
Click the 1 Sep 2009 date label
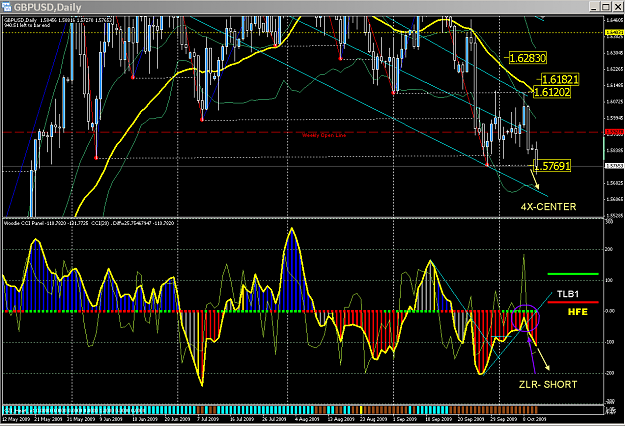coord(405,419)
